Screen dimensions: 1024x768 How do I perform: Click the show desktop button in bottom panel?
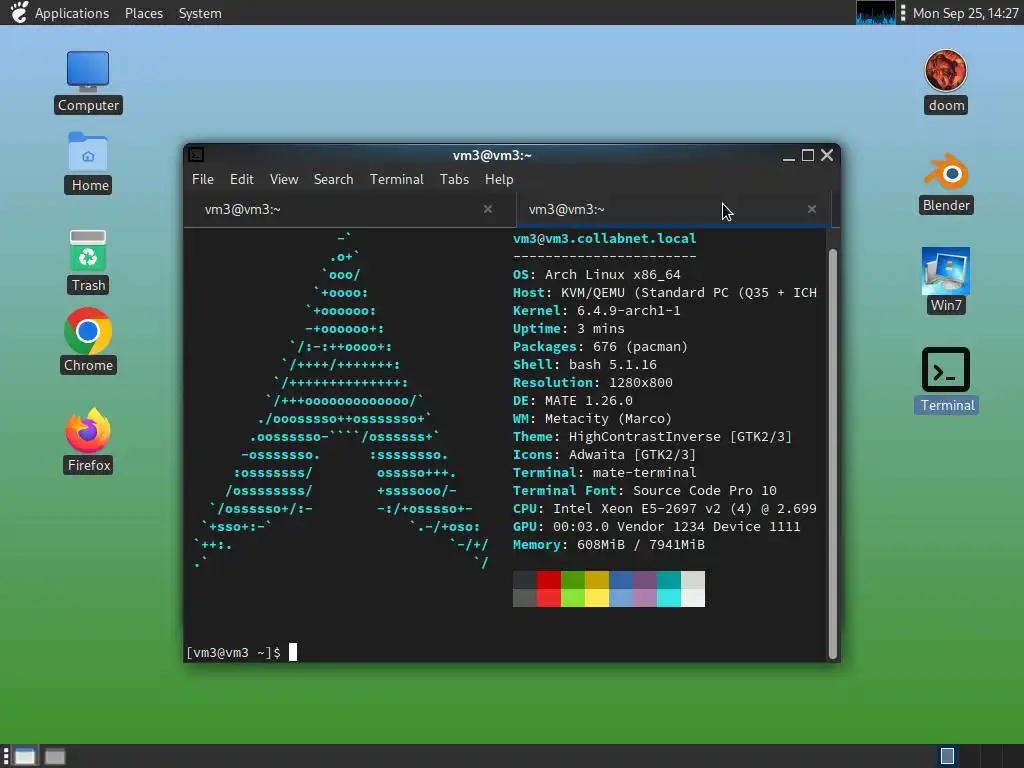click(24, 756)
